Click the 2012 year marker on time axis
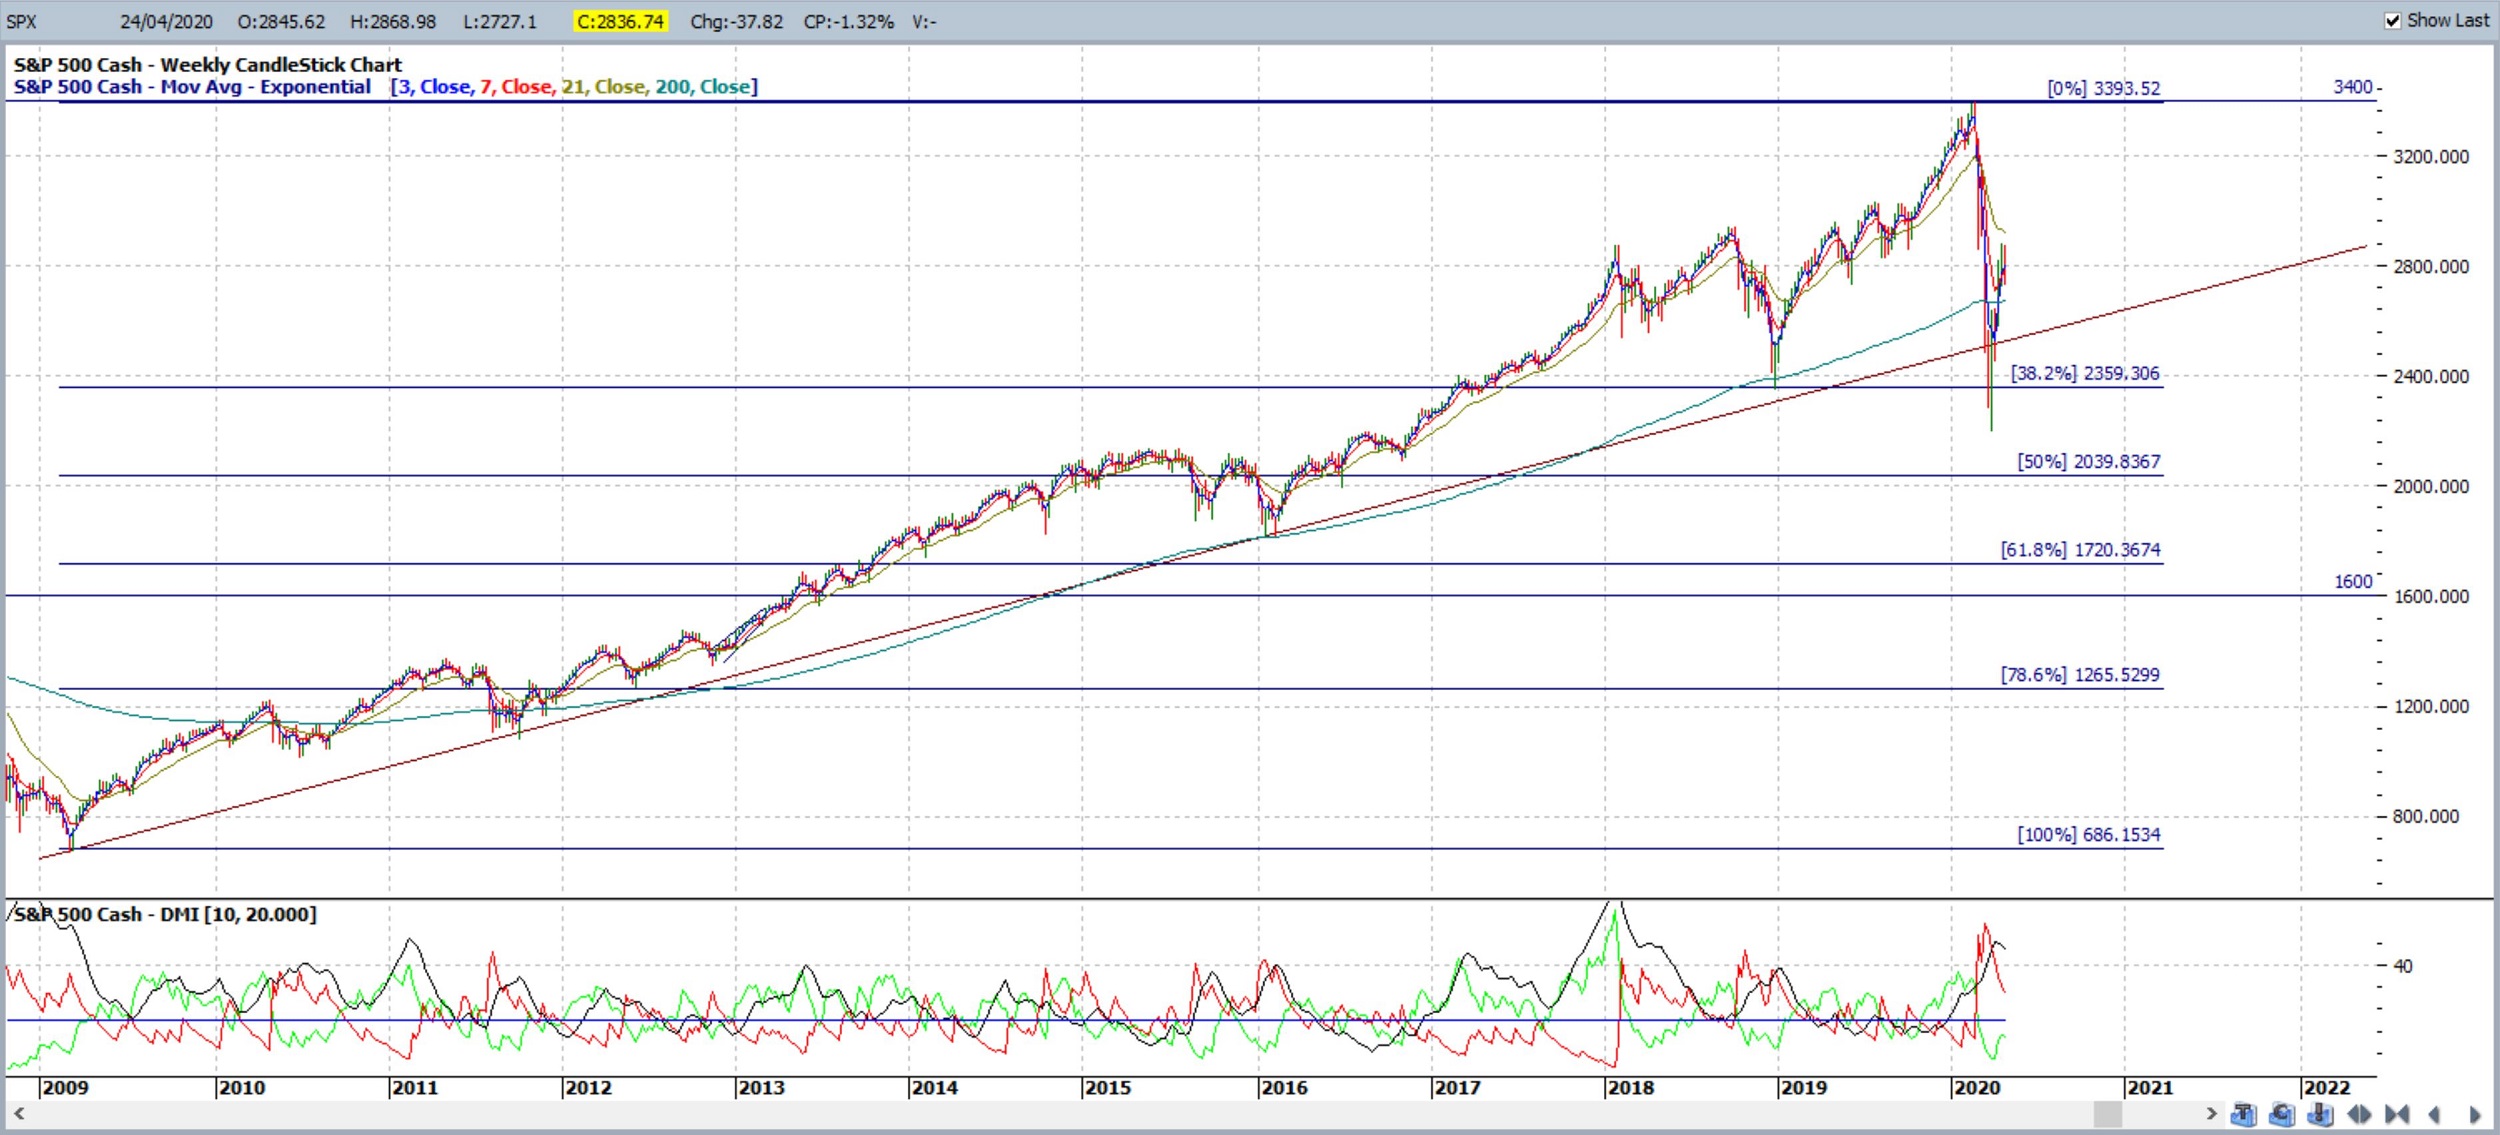Image resolution: width=2500 pixels, height=1135 pixels. click(588, 1088)
